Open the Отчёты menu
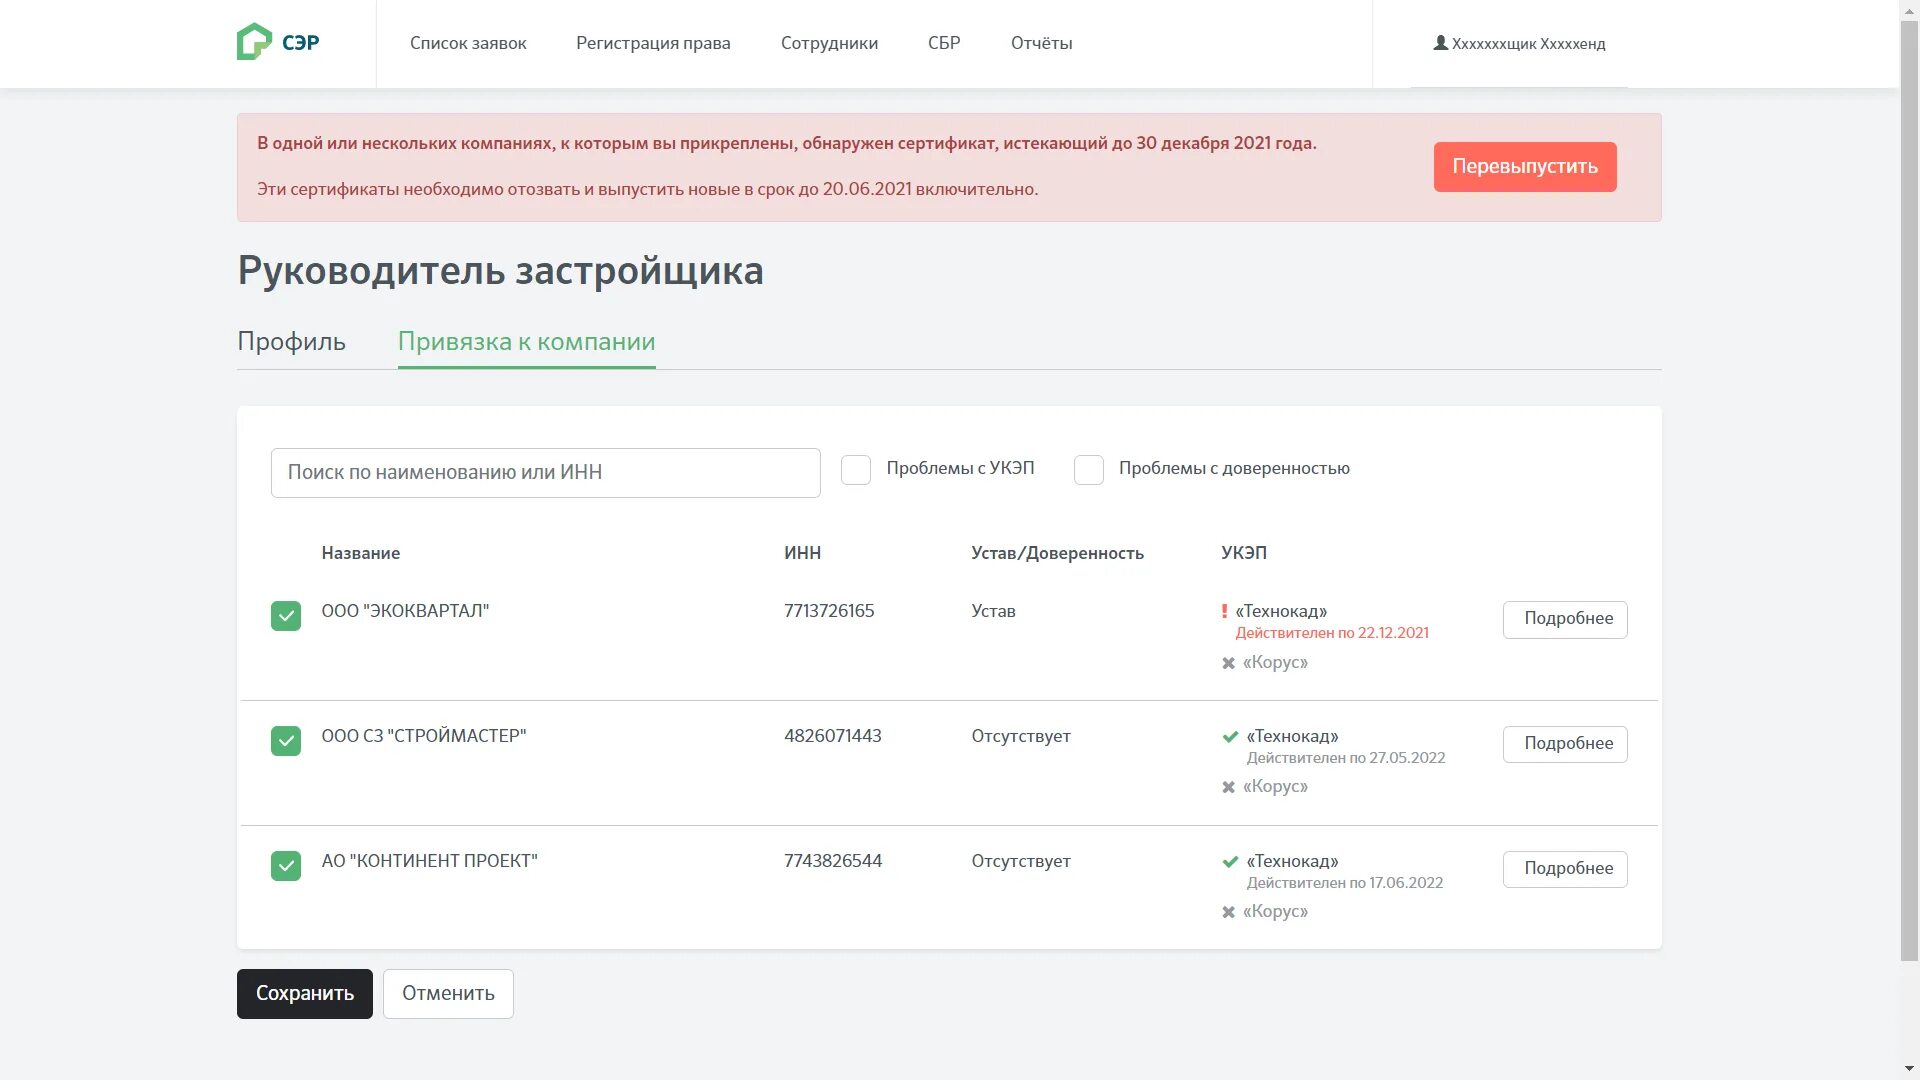Viewport: 1920px width, 1080px height. (1041, 43)
